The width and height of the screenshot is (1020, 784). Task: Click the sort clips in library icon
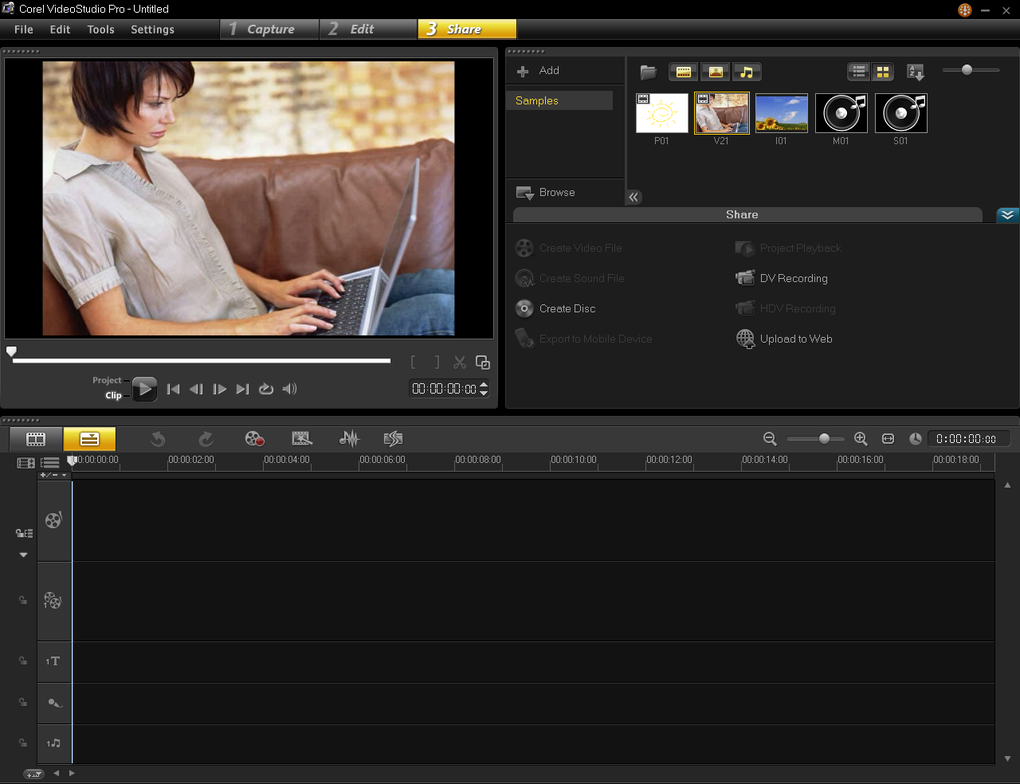(x=915, y=72)
